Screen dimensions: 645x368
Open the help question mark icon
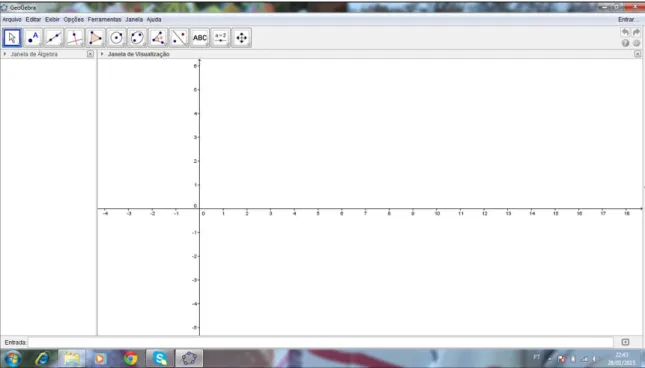click(x=625, y=43)
